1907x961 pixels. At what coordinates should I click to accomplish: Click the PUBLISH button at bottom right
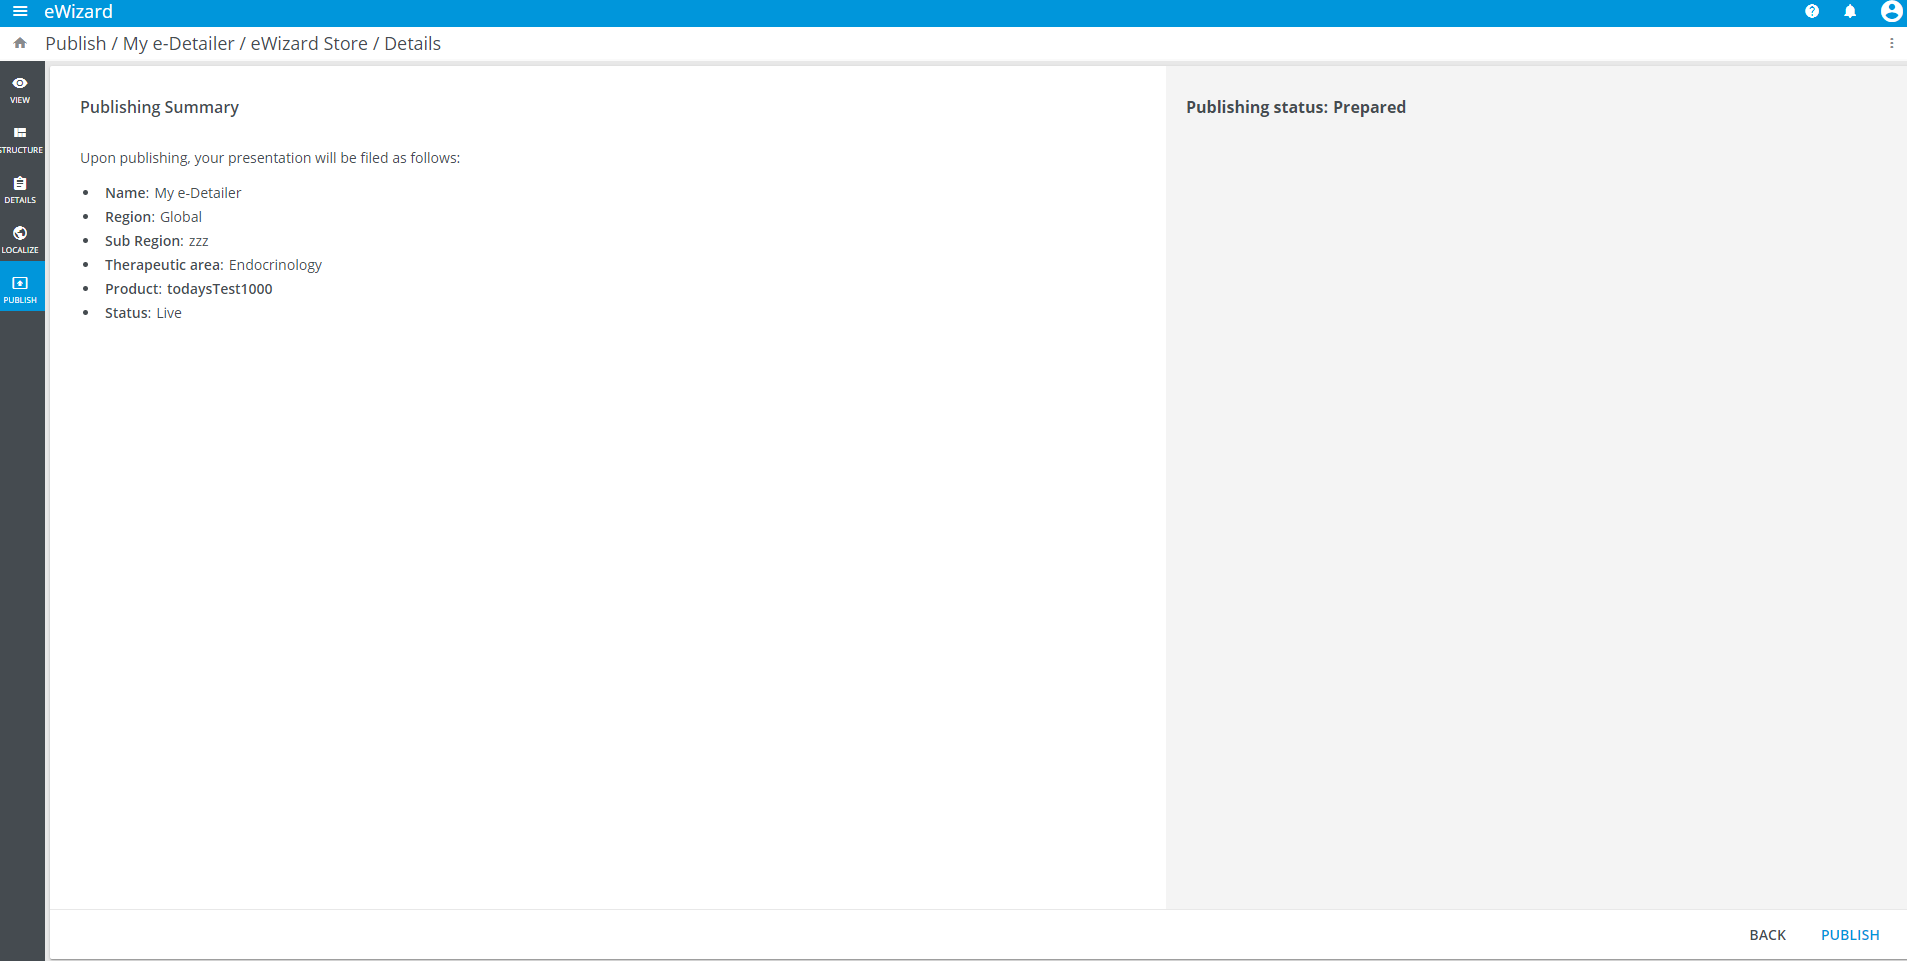pos(1849,935)
